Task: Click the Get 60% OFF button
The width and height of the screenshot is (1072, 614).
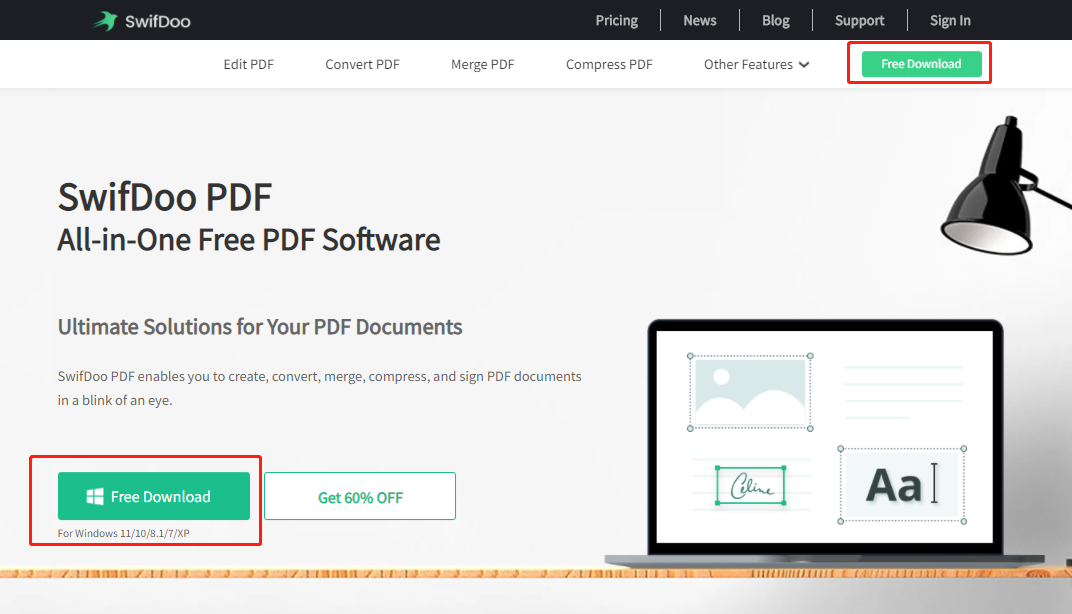Action: coord(360,496)
